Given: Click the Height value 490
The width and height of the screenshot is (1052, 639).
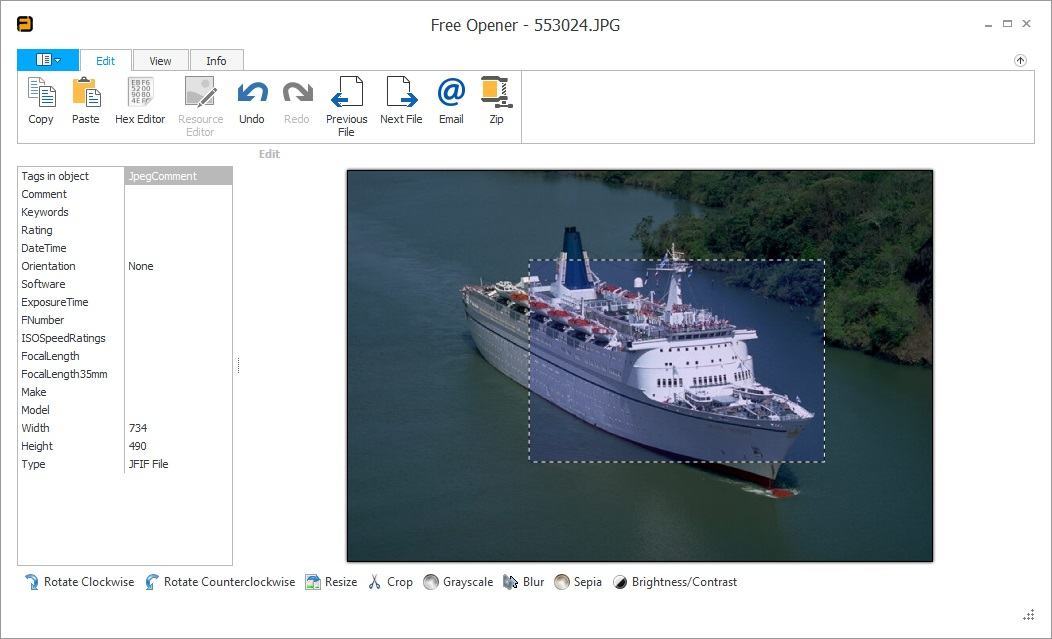Looking at the screenshot, I should click(x=138, y=446).
